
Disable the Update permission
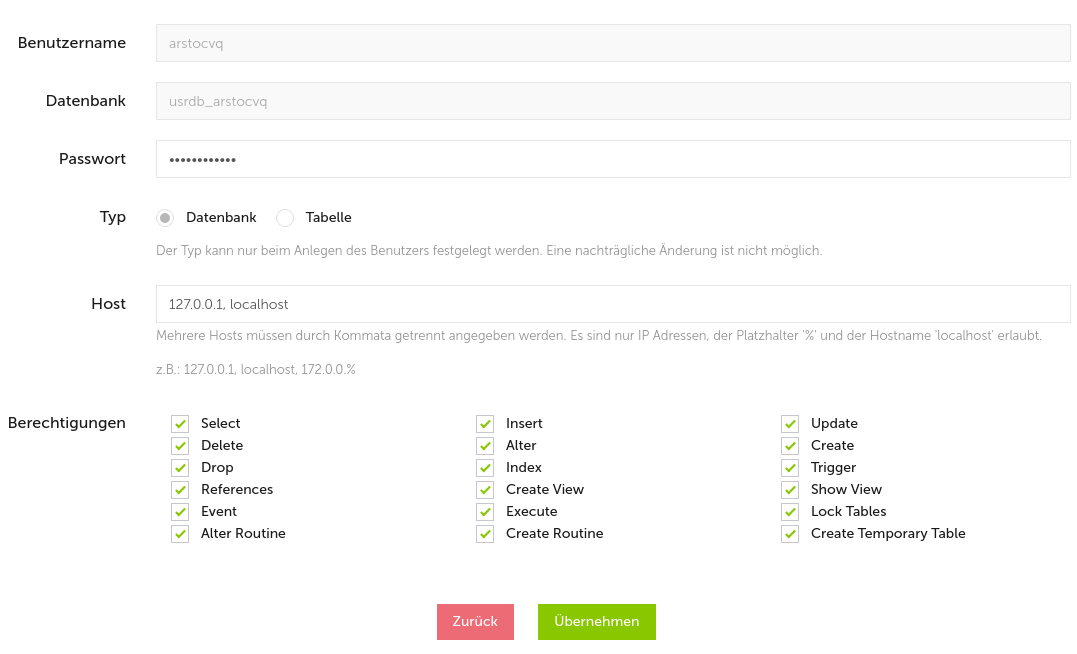coord(790,424)
